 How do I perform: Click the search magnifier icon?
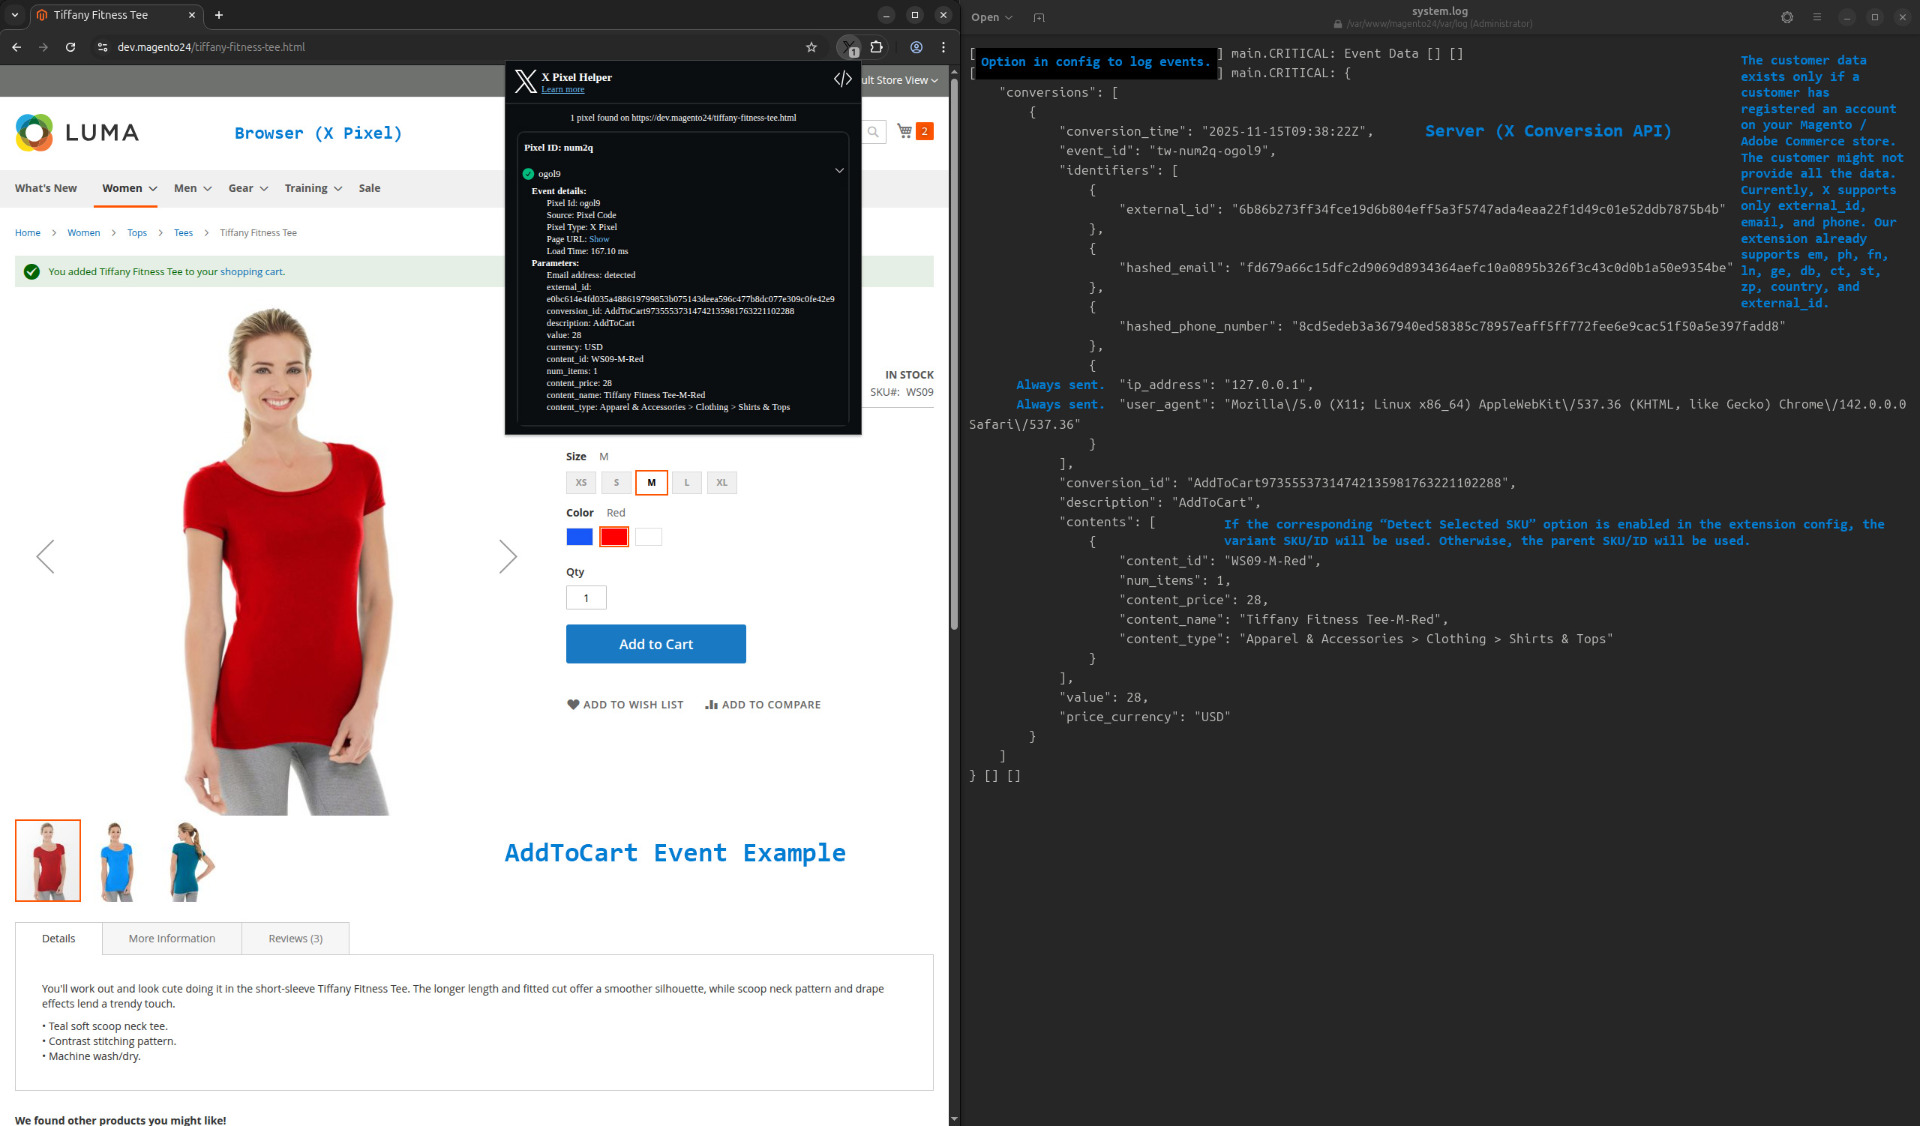coord(873,131)
